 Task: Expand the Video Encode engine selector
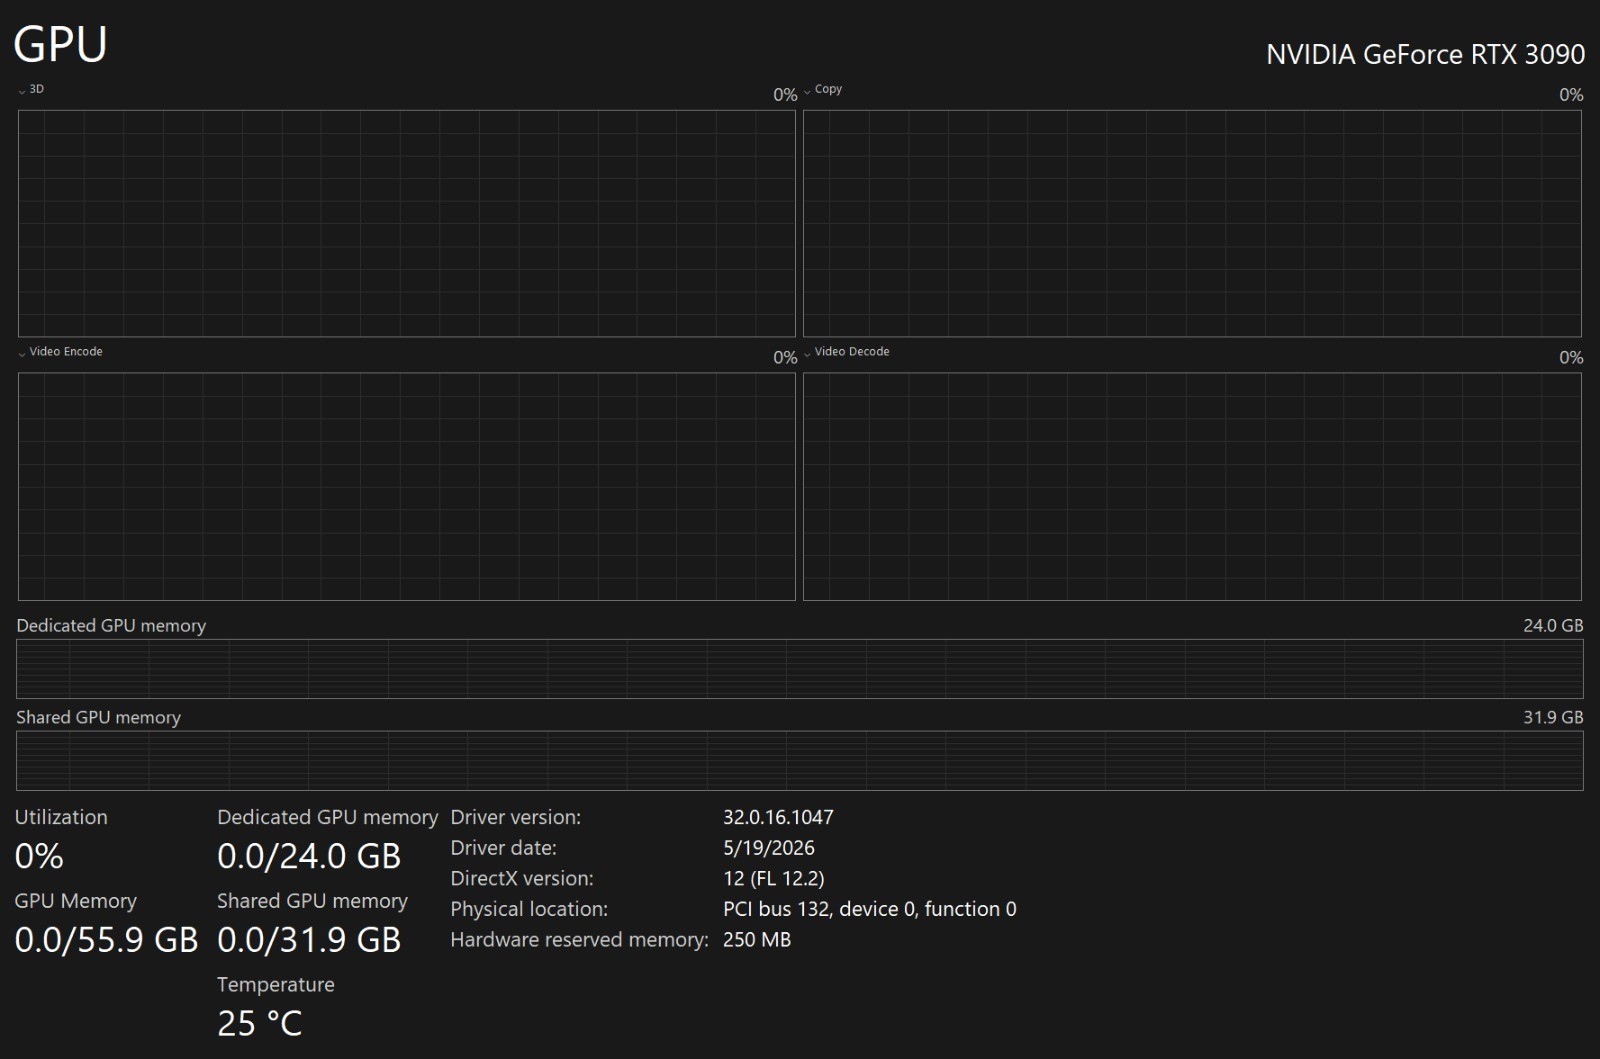click(60, 352)
